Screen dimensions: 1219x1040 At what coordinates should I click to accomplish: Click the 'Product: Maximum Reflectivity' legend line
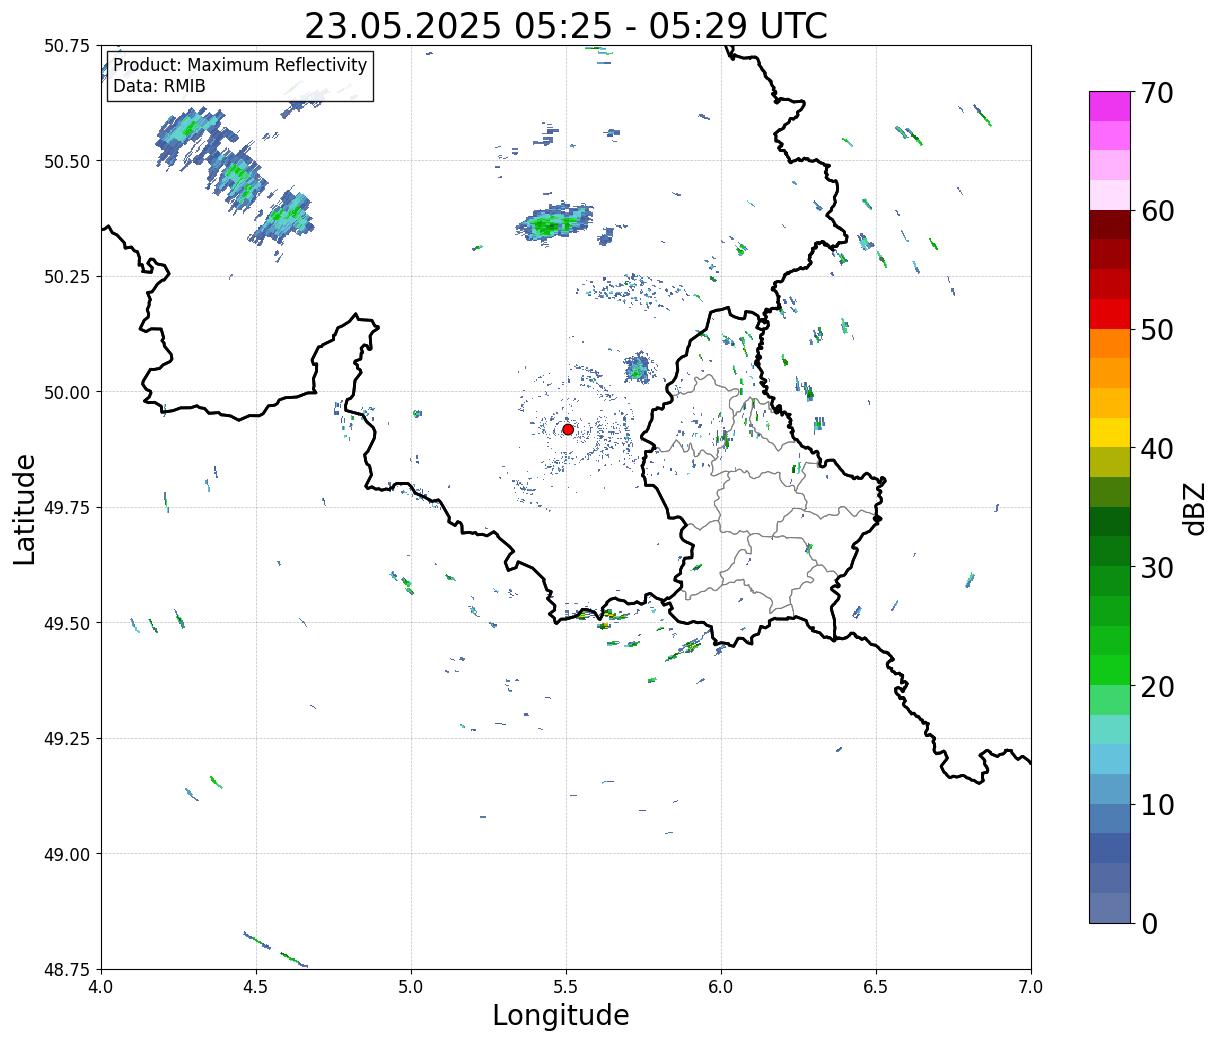pos(240,65)
